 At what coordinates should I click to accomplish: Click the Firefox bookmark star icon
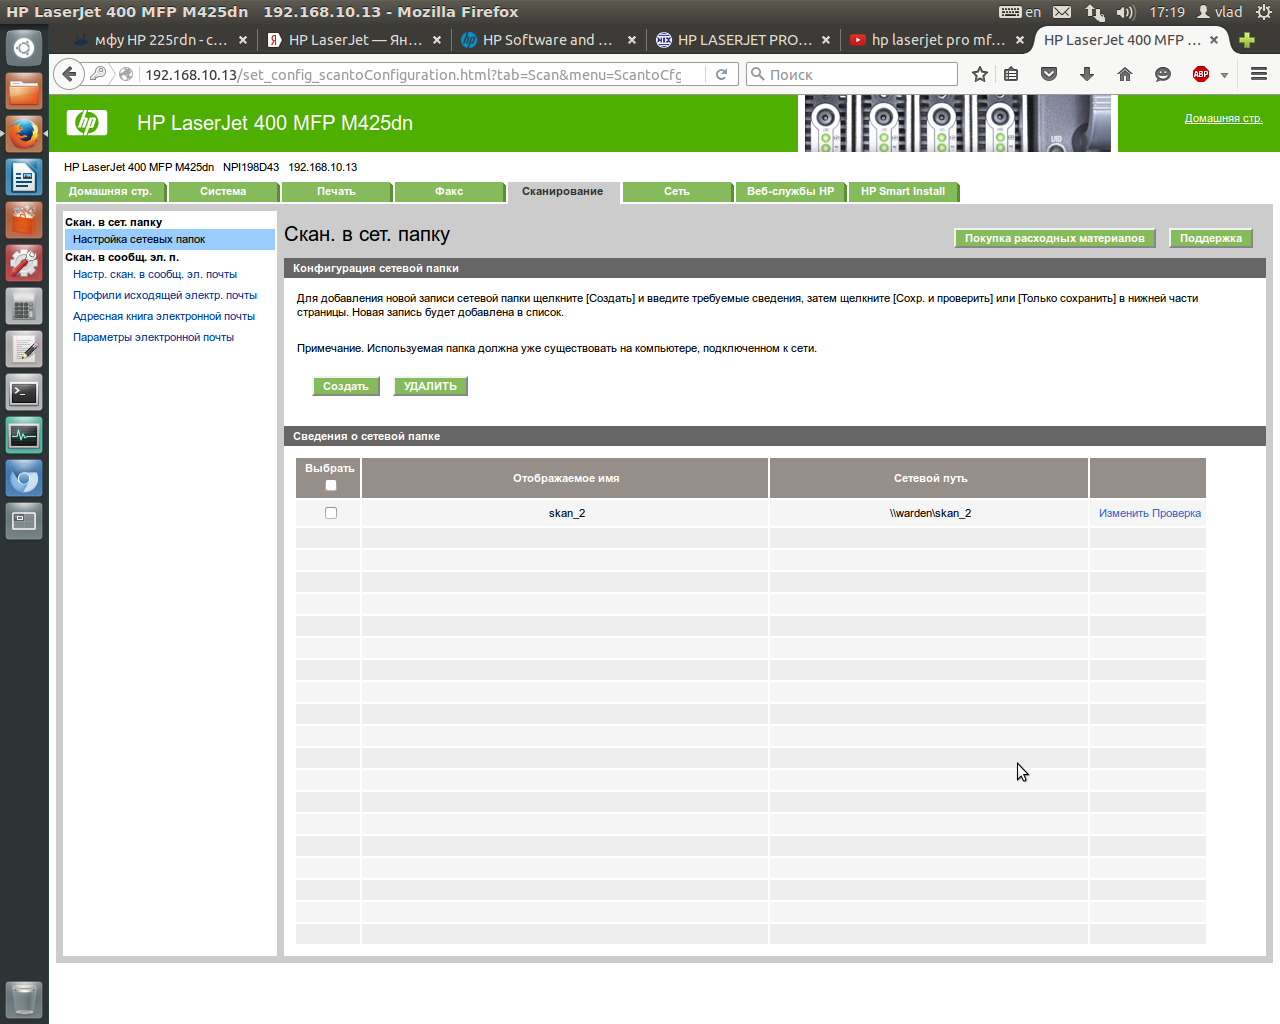(x=980, y=74)
